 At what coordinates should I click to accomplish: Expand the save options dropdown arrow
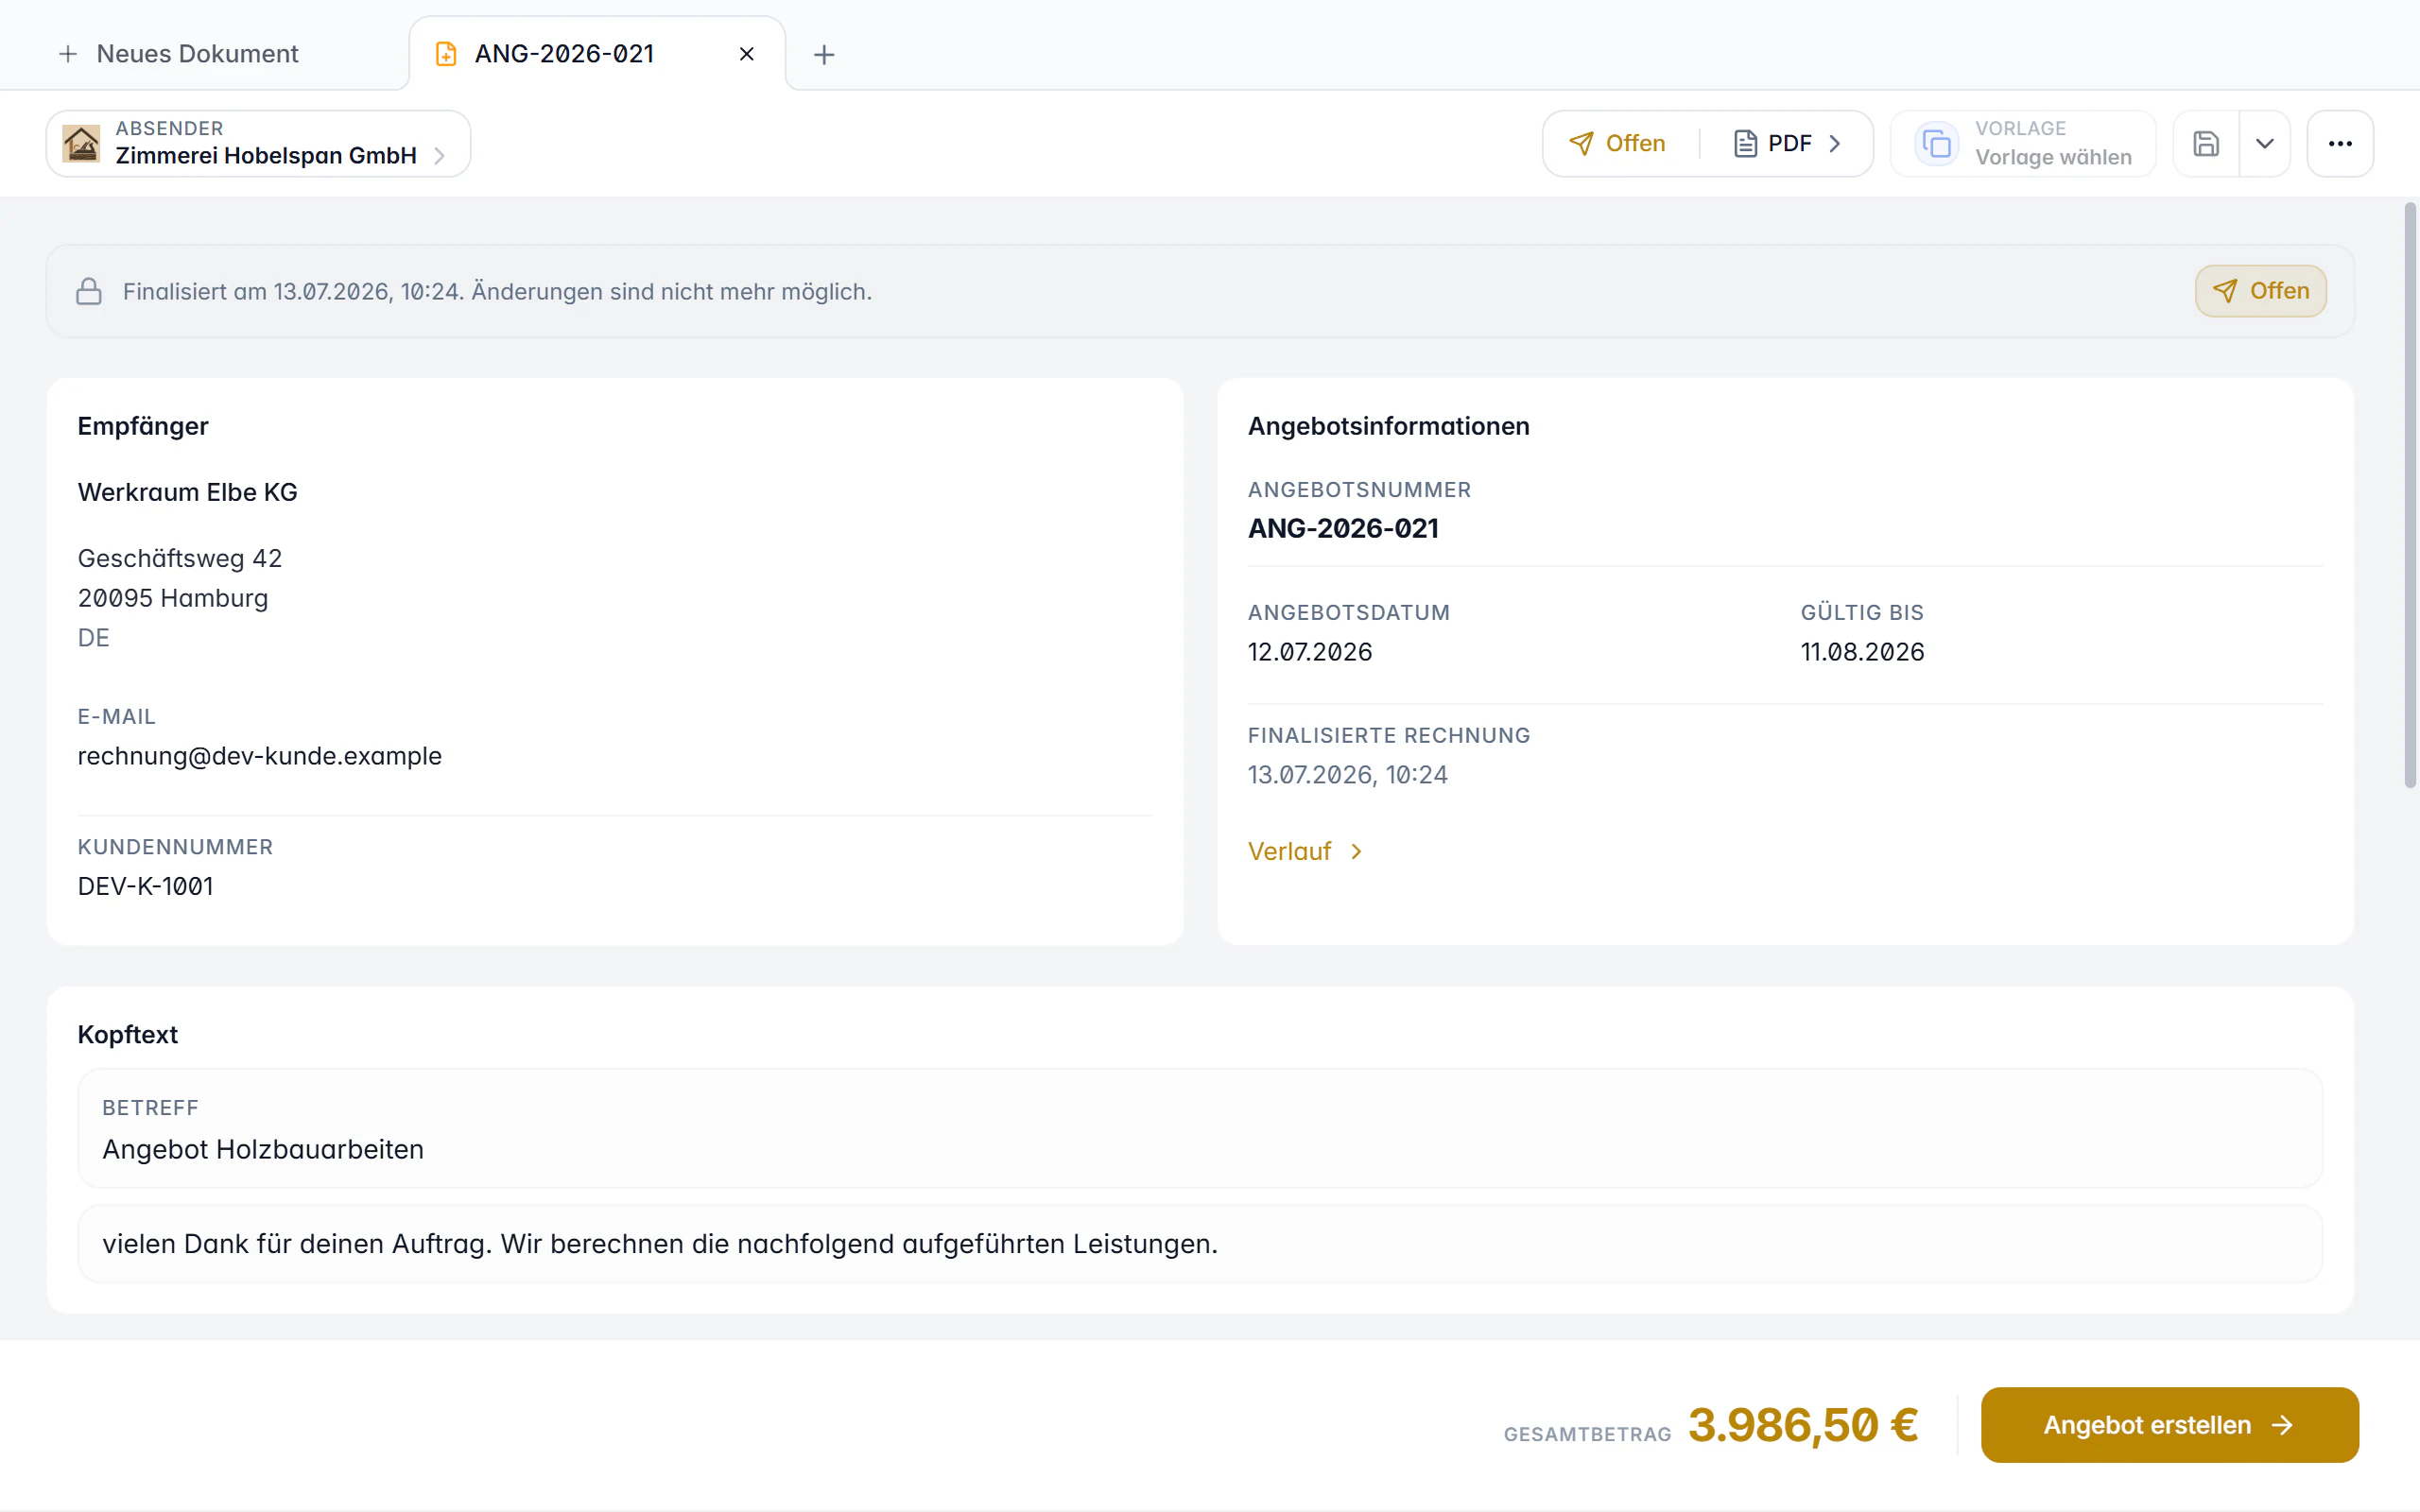pyautogui.click(x=2265, y=144)
